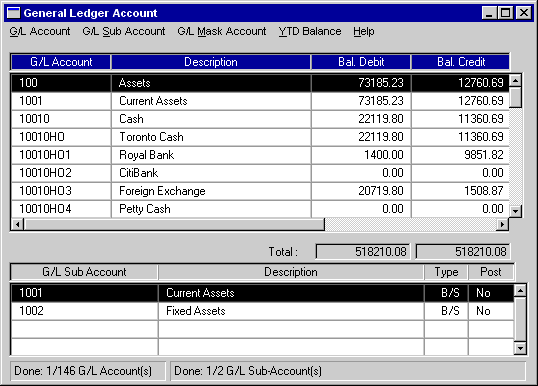Click the sub-account grid scroll up arrow
This screenshot has width=538, height=386.
point(520,291)
